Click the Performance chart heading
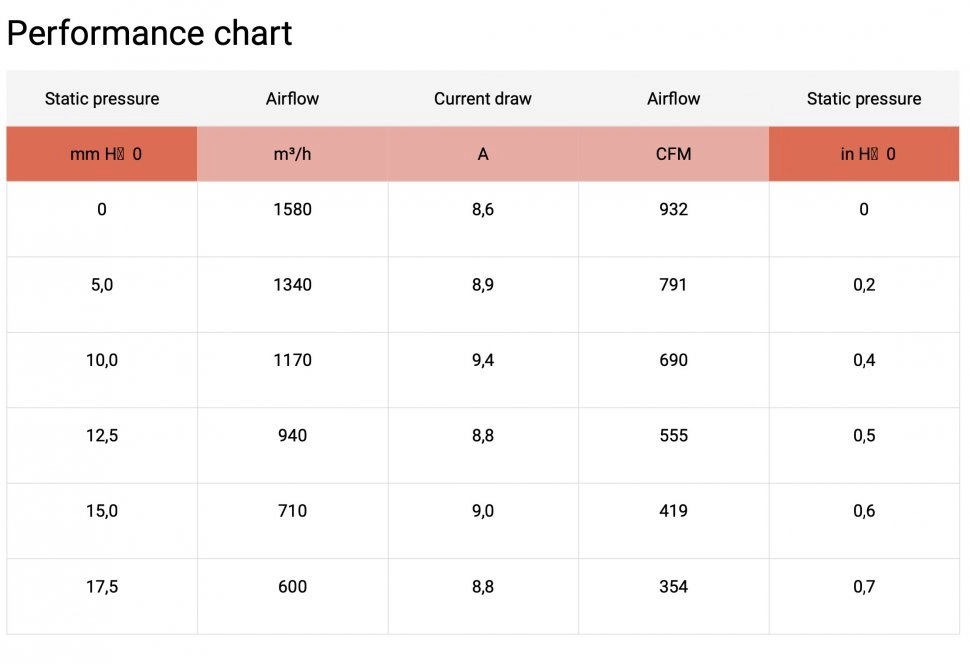This screenshot has width=970, height=664. tap(150, 33)
